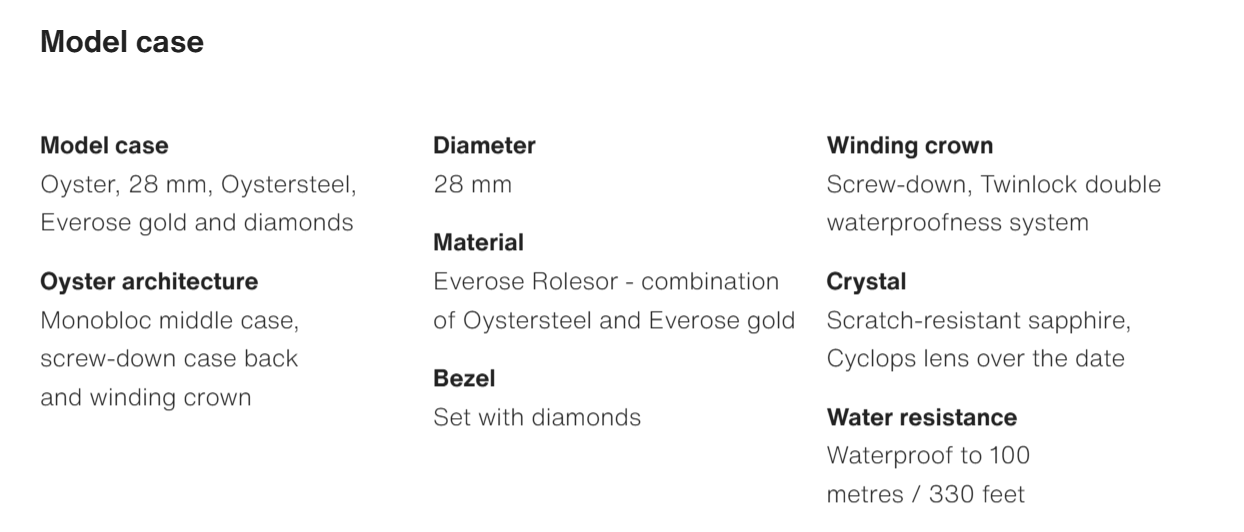This screenshot has width=1244, height=532.
Task: Click the "Oyster, 28 mm, Oystersteel," text line
Action: 198,185
